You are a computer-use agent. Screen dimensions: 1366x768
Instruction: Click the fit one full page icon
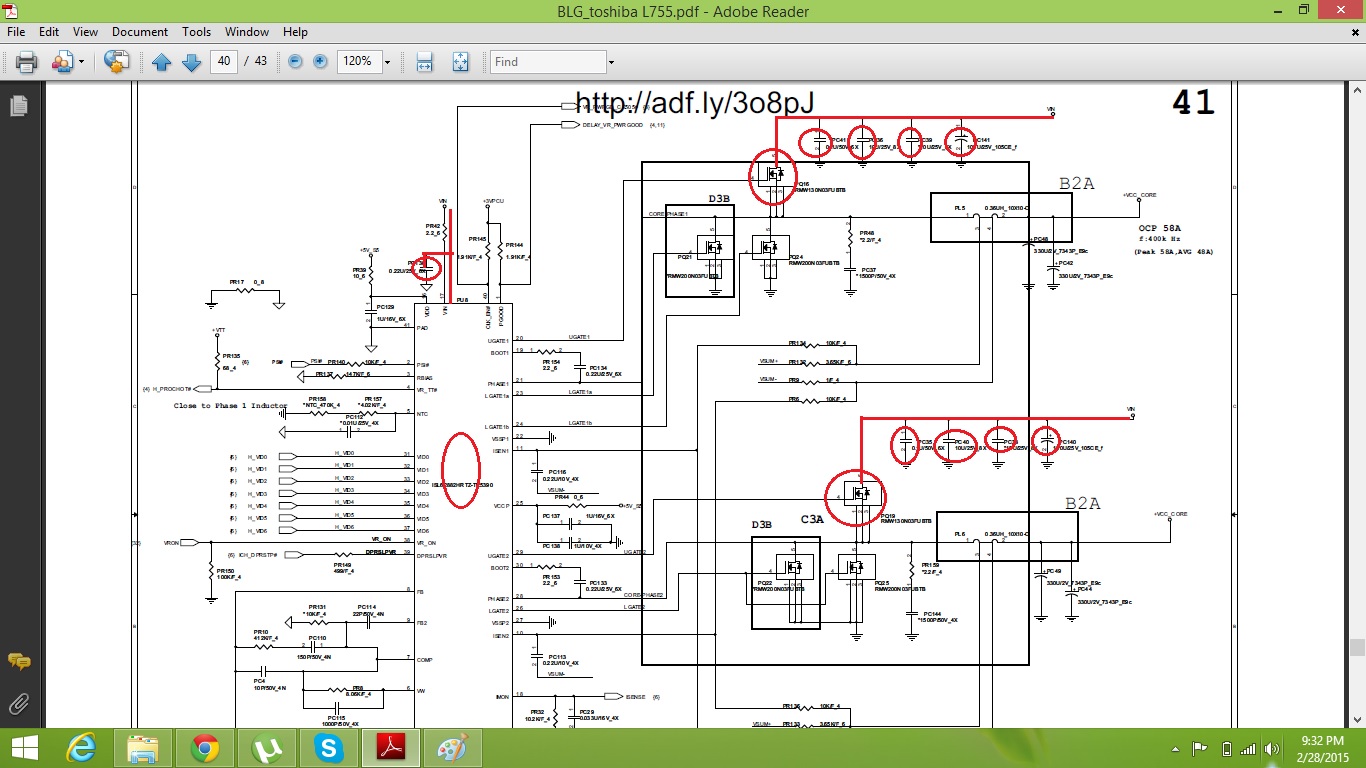point(460,62)
